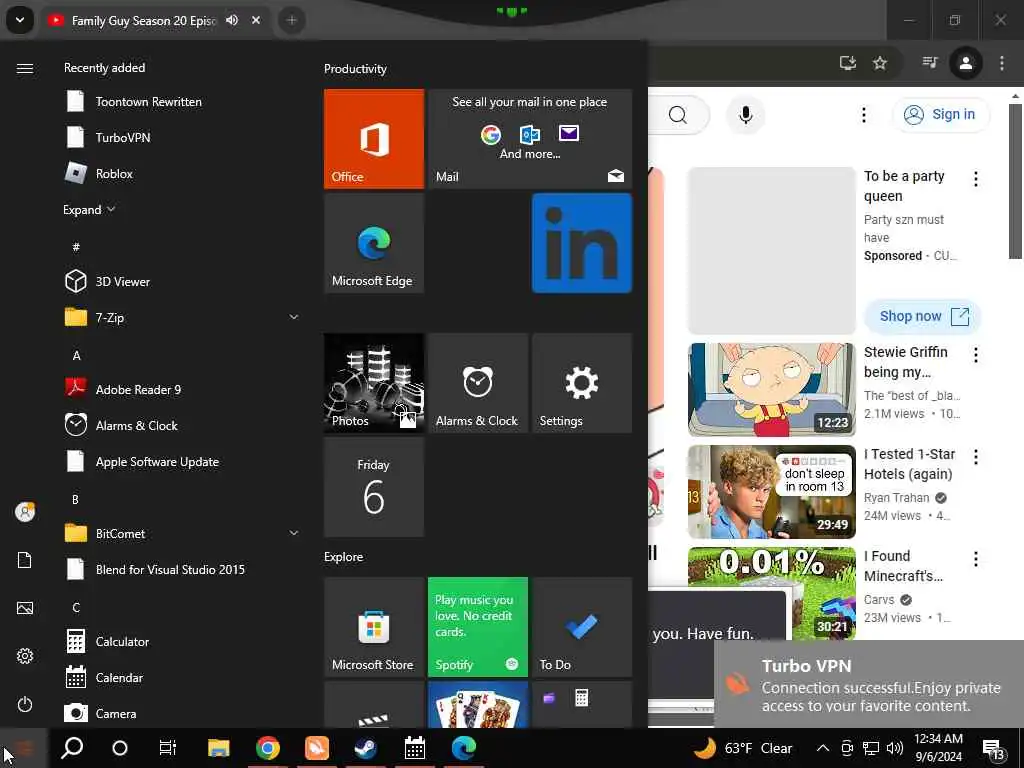
Task: Open Calculator app
Action: tap(182, 641)
